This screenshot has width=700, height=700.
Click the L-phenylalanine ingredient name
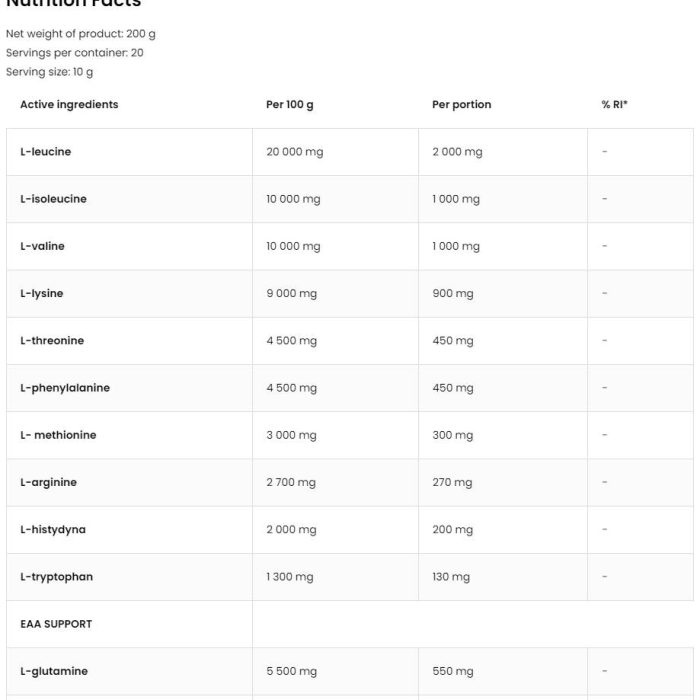tap(65, 388)
